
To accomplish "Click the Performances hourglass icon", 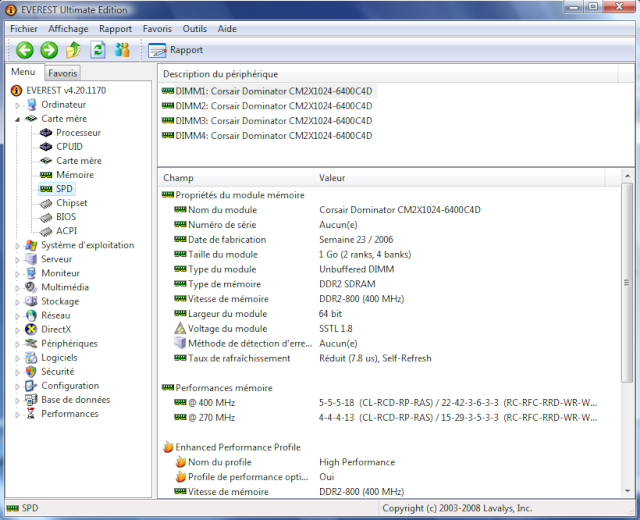I will (x=31, y=413).
